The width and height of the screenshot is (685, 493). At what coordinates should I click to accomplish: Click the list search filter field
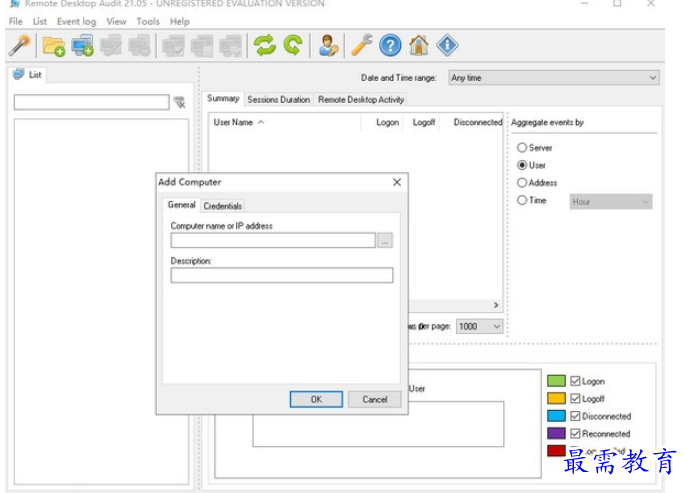click(91, 102)
